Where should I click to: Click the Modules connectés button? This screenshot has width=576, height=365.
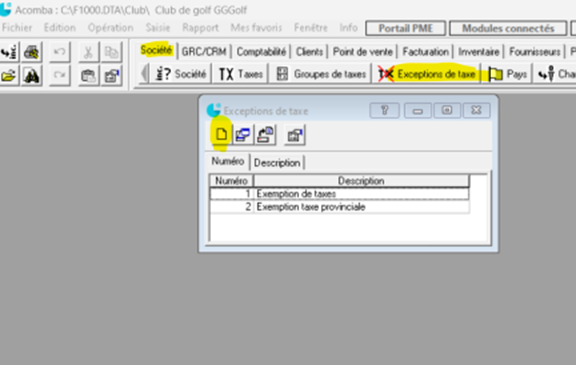tap(508, 28)
